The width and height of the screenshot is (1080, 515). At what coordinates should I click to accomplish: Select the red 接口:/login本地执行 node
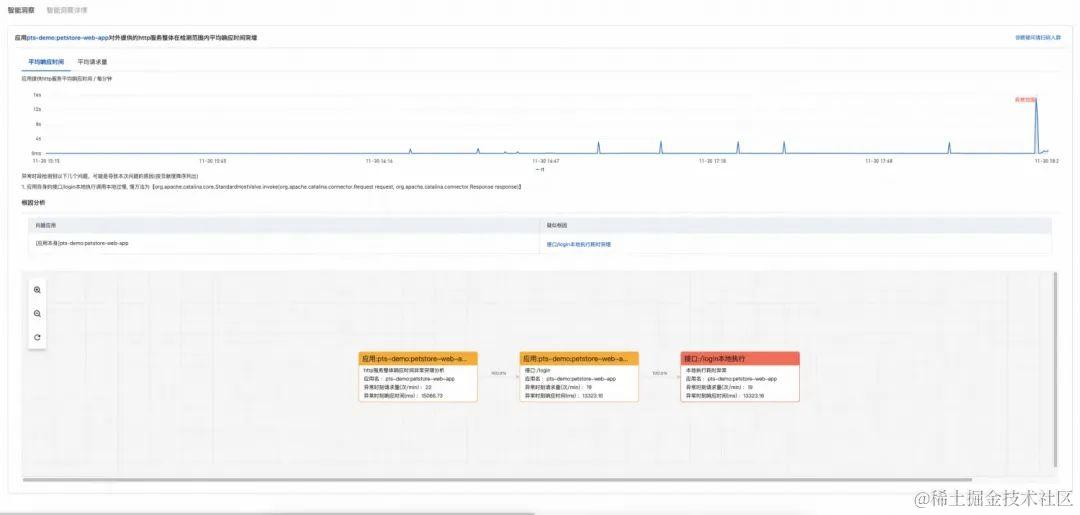(x=740, y=377)
